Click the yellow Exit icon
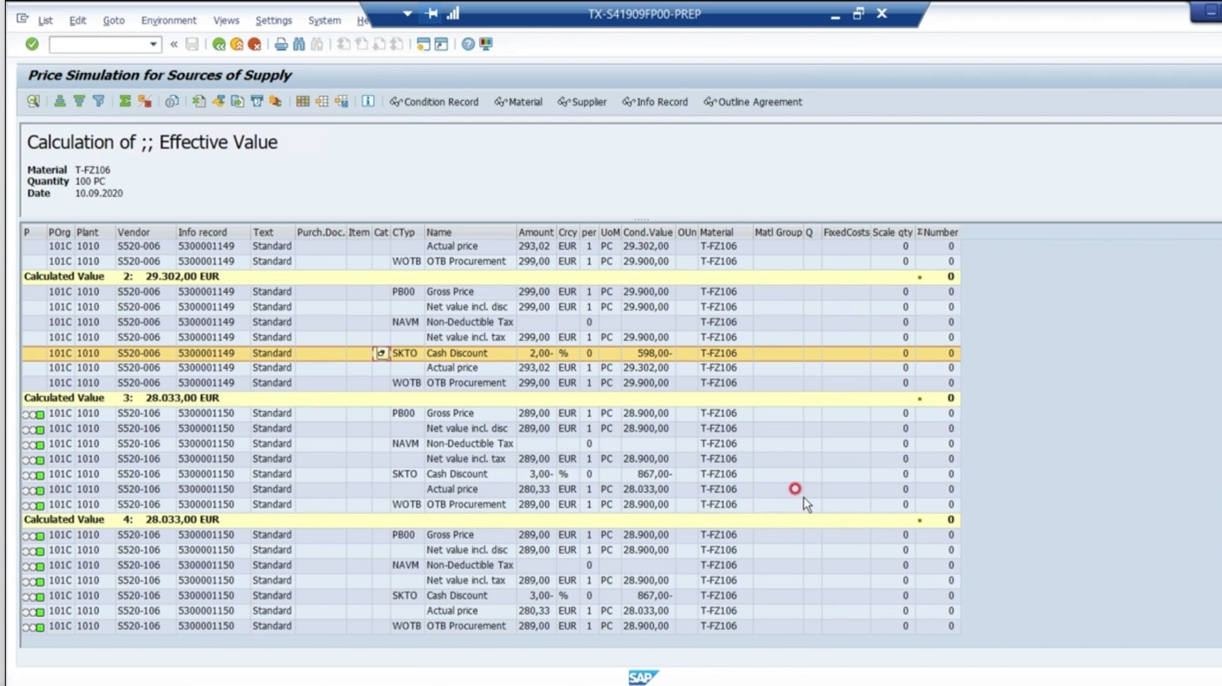Screen dimensions: 1222x686 point(237,44)
